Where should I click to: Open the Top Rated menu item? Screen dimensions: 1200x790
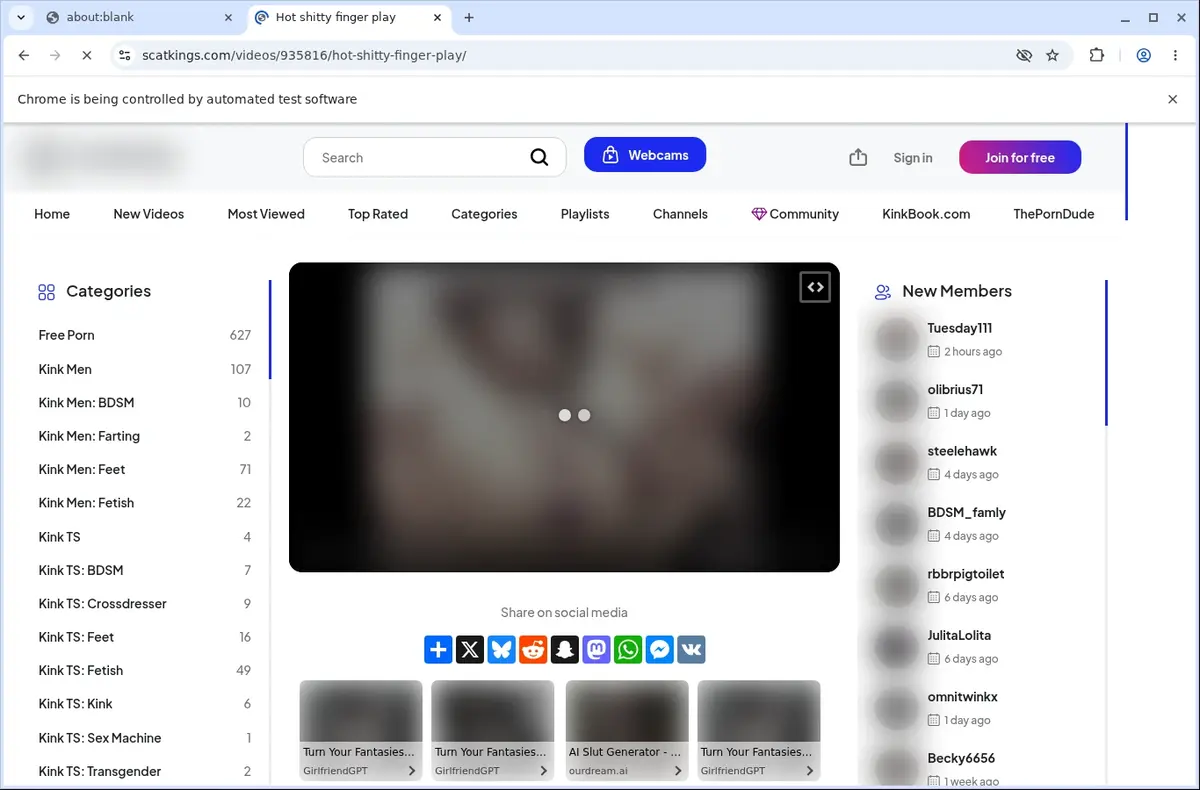pos(378,214)
